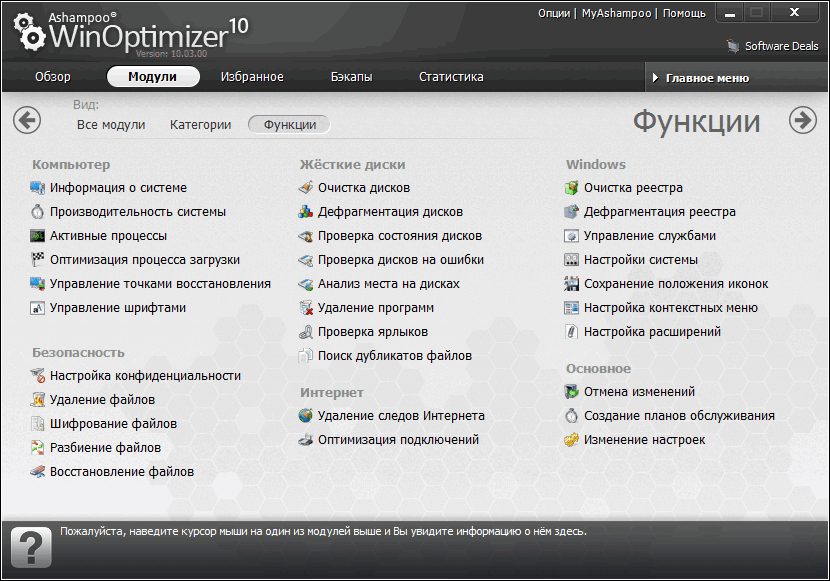Switch to the 'Статистика' tab
Viewport: 830px width, 581px height.
pos(451,77)
